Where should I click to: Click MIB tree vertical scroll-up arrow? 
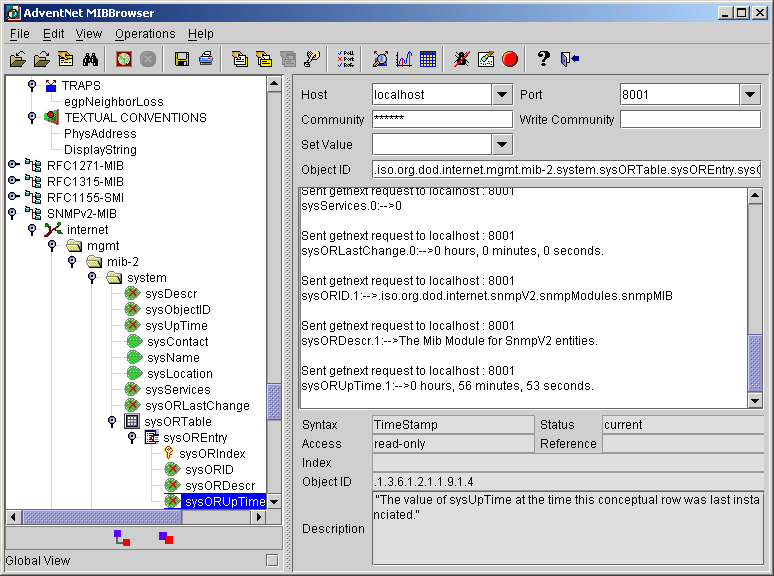274,83
